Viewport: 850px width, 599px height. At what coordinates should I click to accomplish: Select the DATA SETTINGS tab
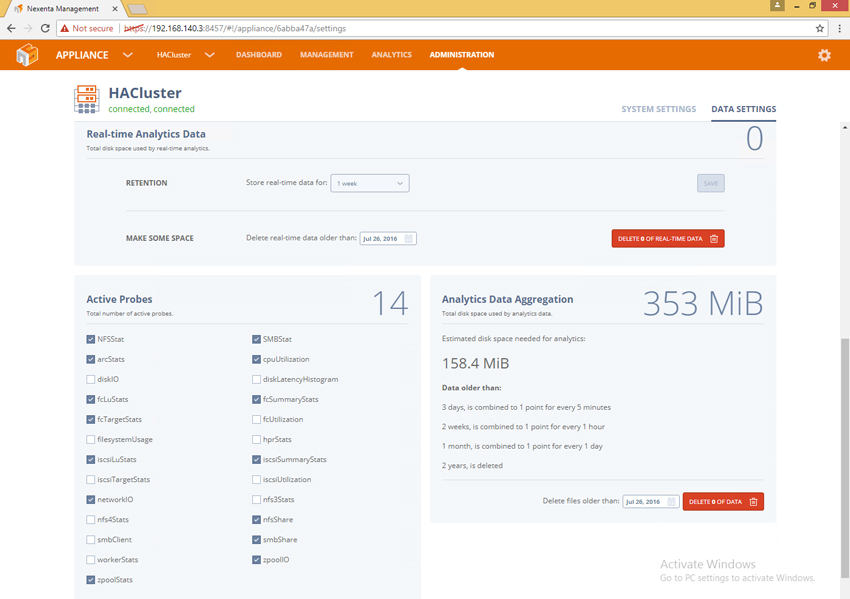[x=744, y=109]
